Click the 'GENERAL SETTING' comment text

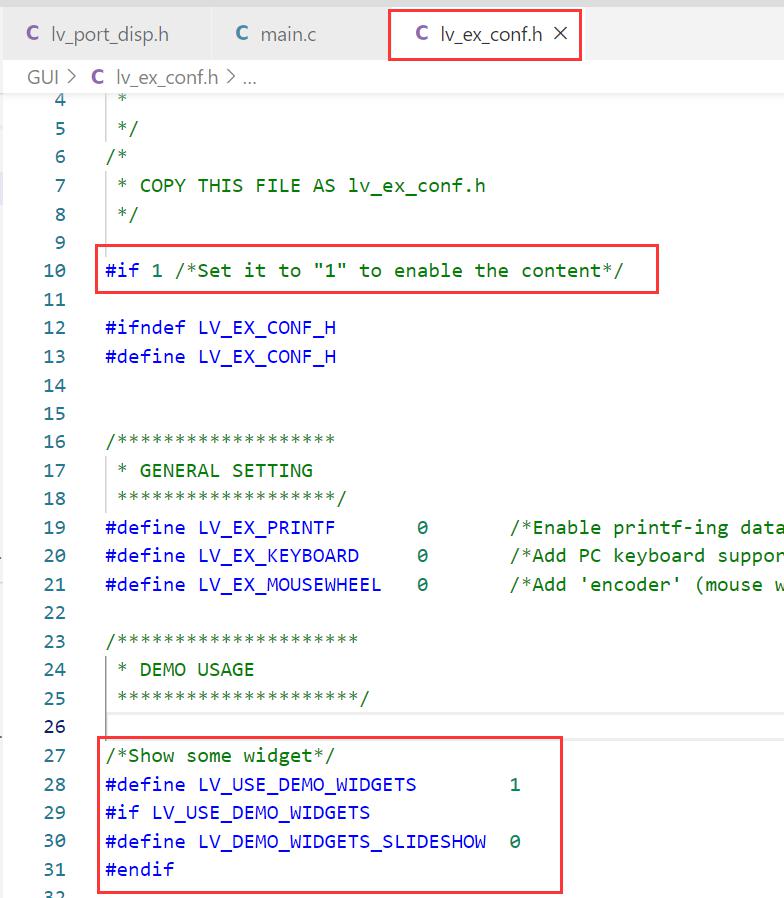click(226, 470)
